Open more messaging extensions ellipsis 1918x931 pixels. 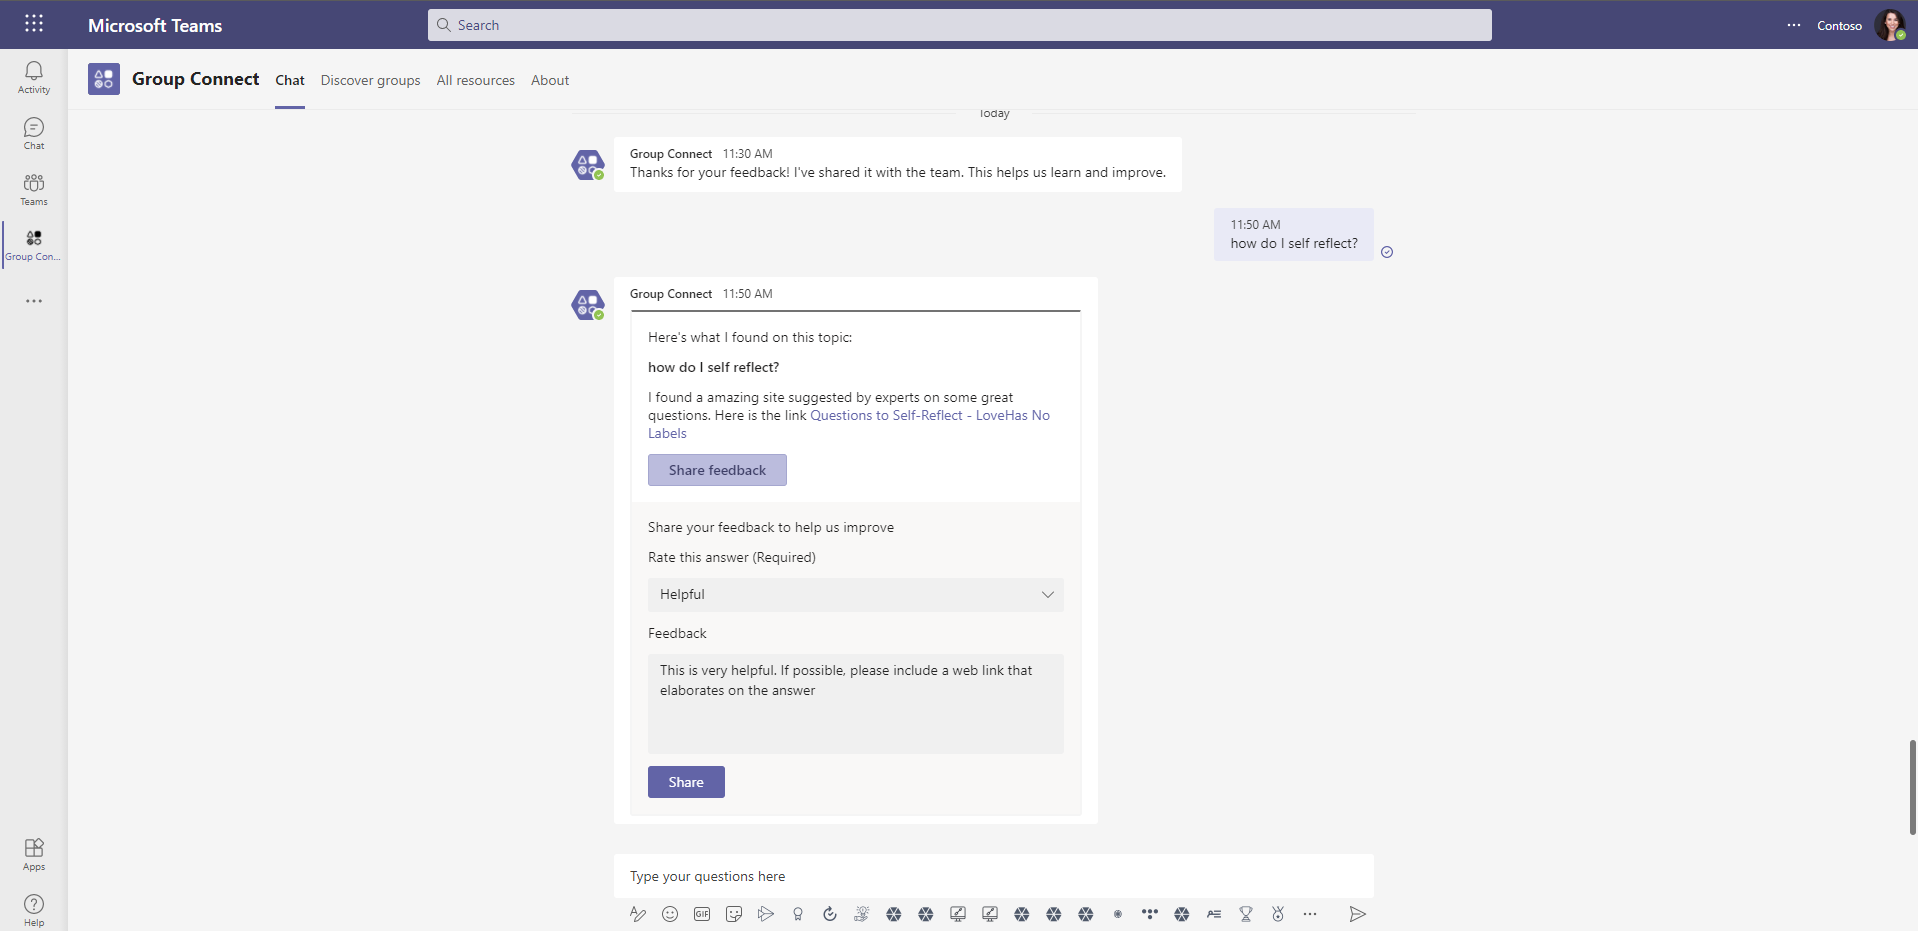[1310, 914]
